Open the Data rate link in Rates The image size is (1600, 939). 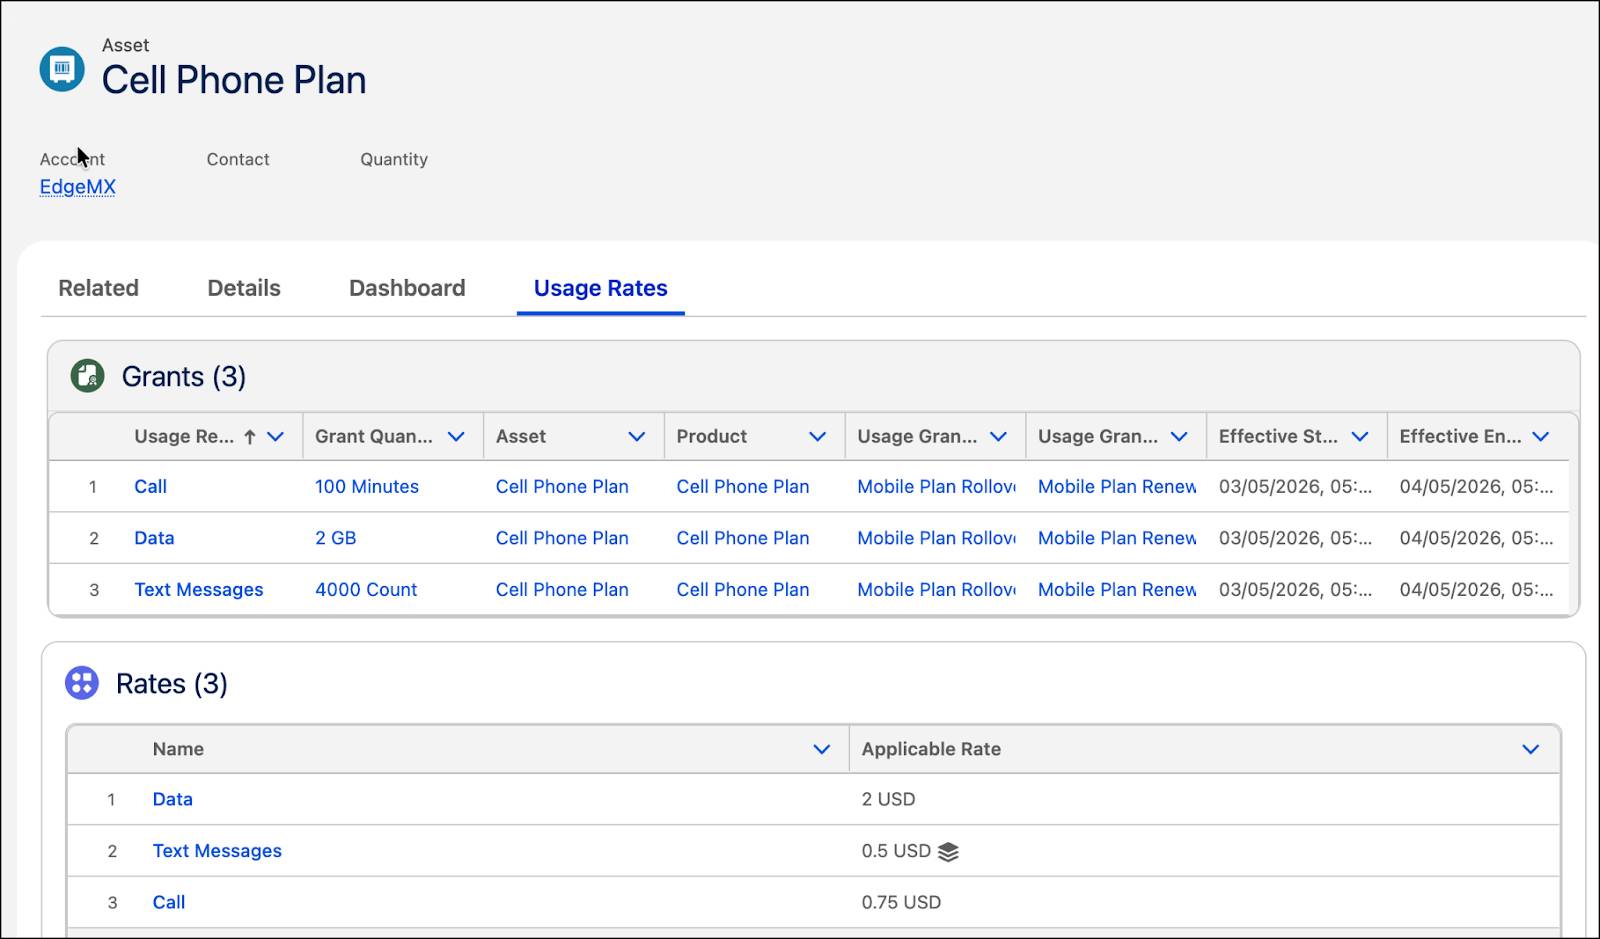(173, 799)
